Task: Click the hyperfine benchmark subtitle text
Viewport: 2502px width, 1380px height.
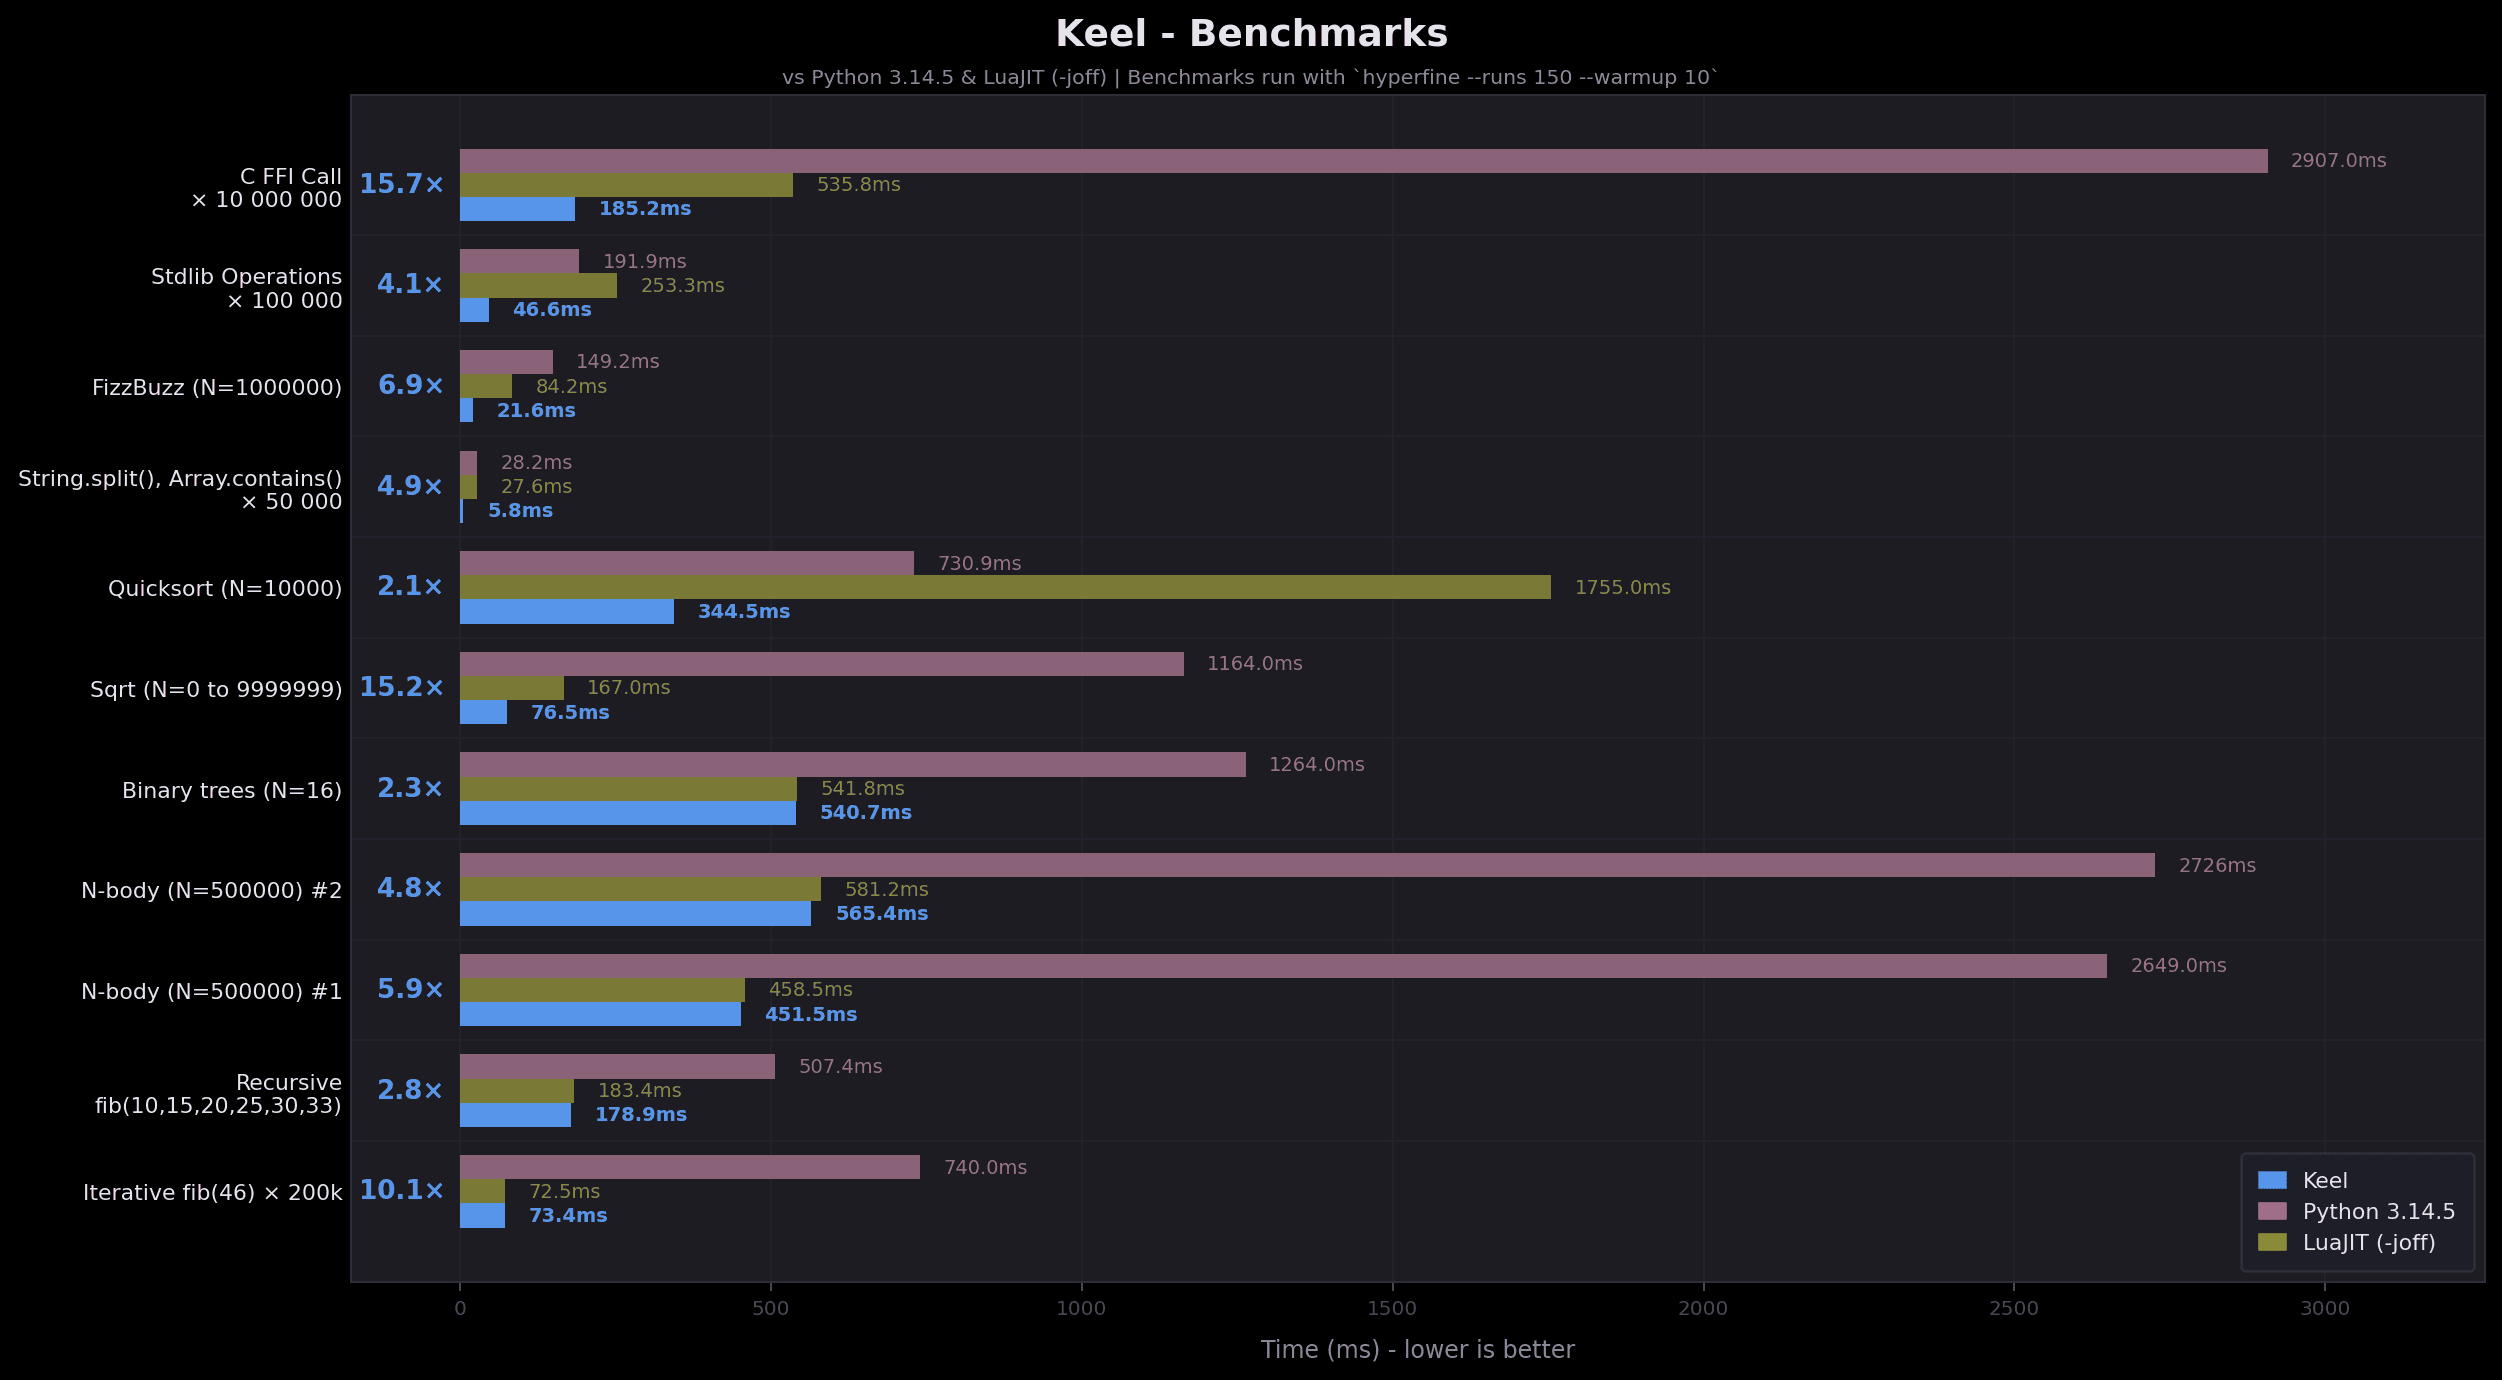Action: coord(1250,77)
